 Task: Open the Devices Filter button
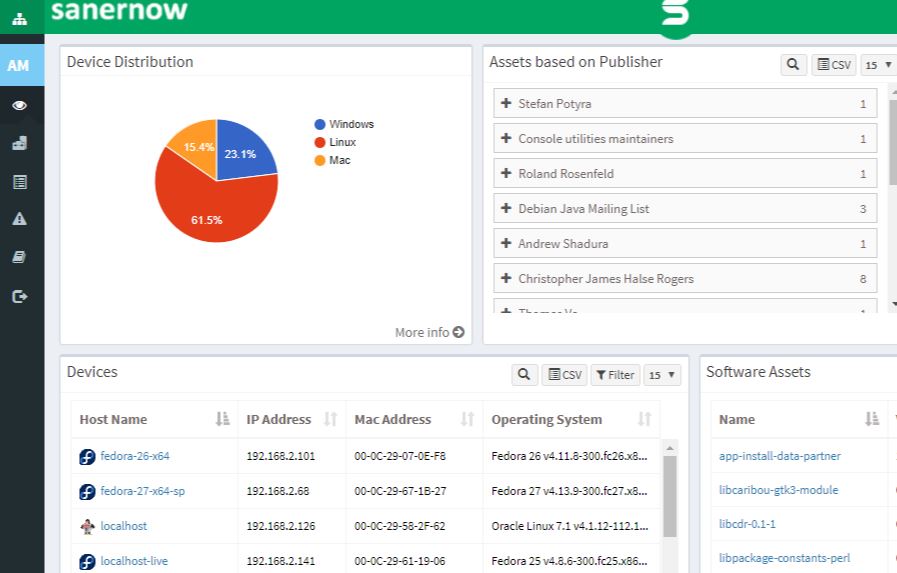tap(615, 375)
